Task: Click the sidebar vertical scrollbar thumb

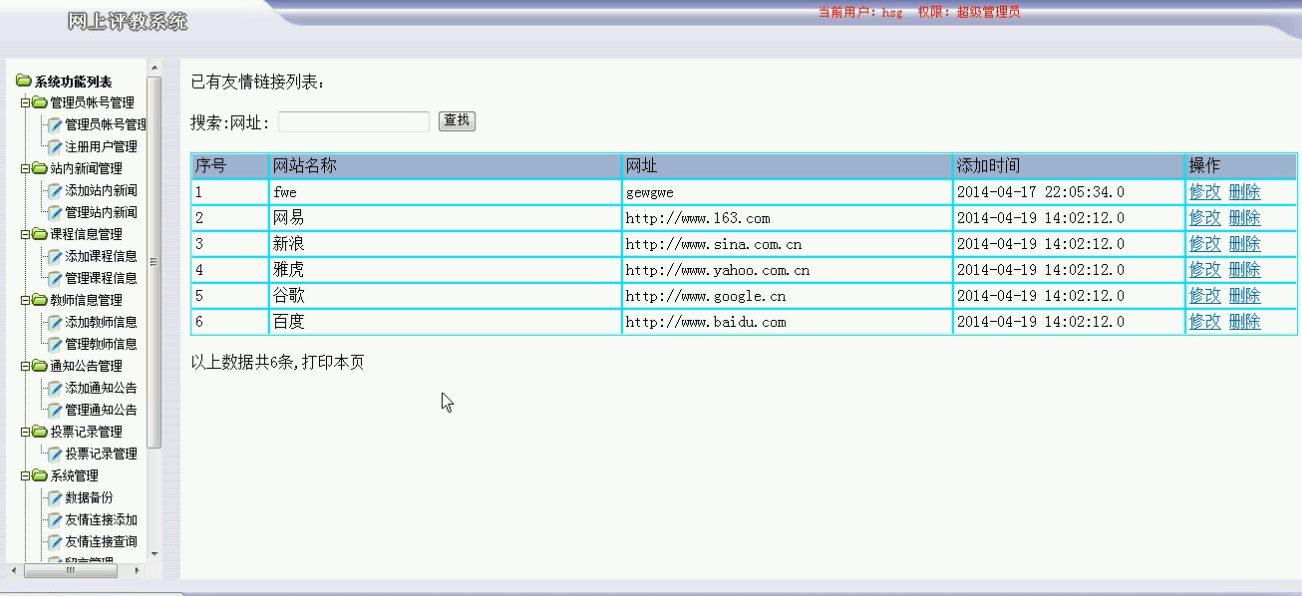Action: 154,261
